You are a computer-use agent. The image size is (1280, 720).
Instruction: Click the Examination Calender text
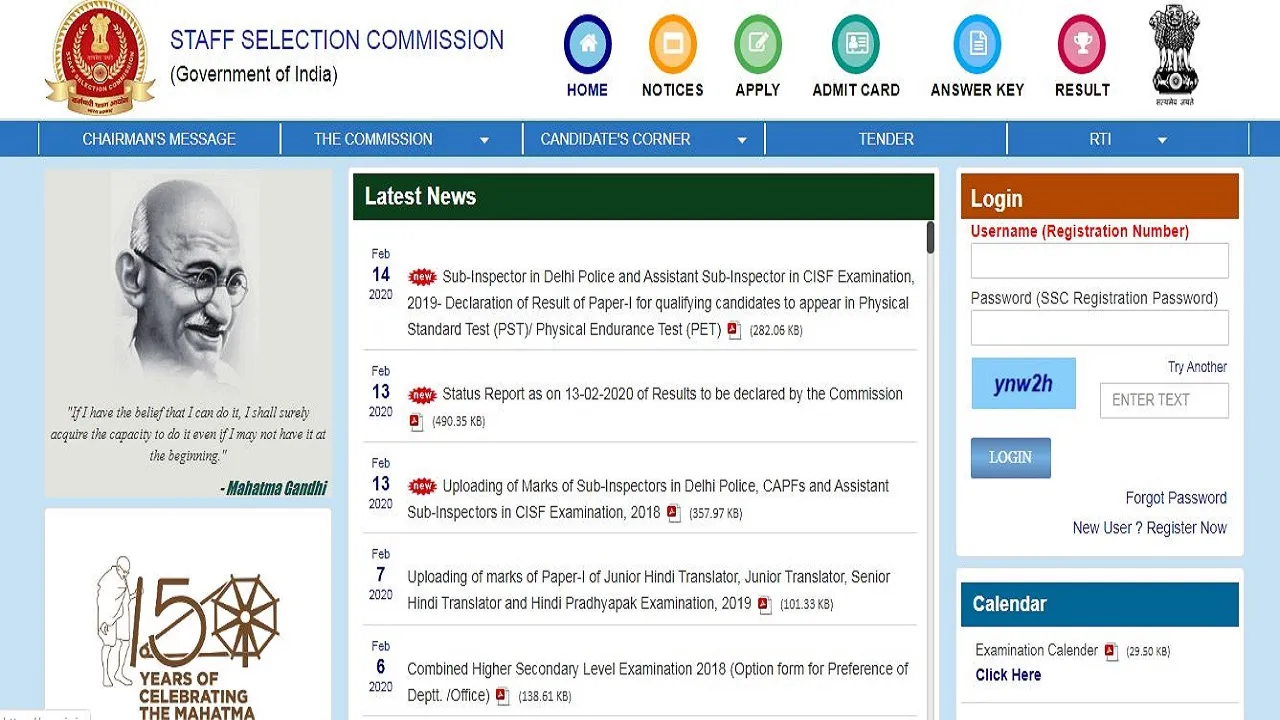point(1036,650)
